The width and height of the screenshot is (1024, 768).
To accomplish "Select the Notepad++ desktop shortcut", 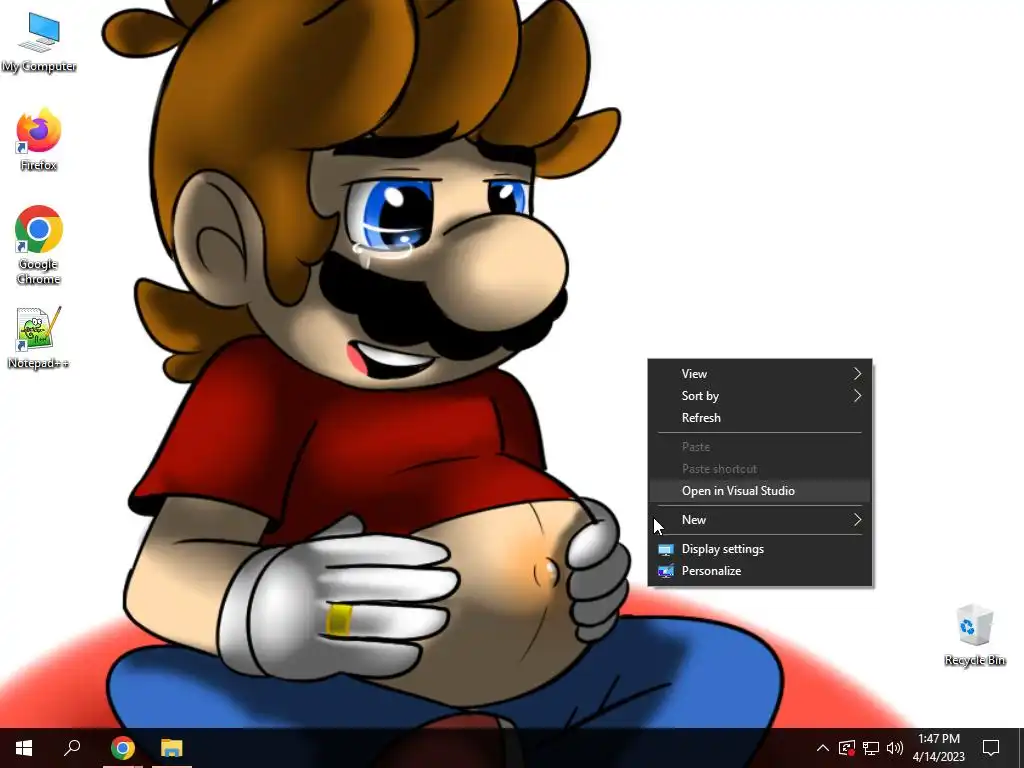I will coord(39,338).
